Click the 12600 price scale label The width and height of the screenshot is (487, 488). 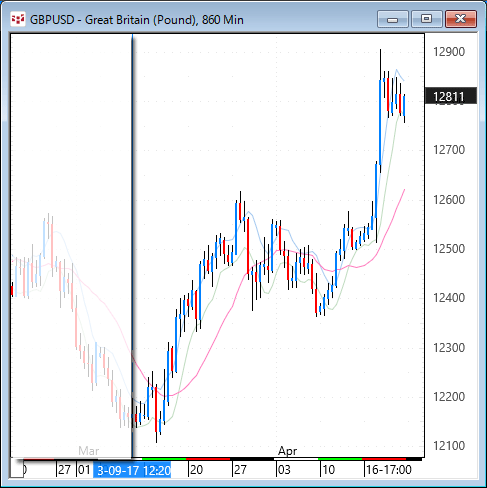[449, 200]
